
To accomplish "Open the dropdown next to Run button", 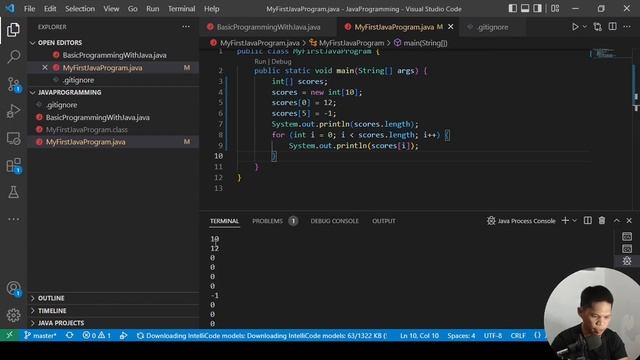I will pos(584,27).
